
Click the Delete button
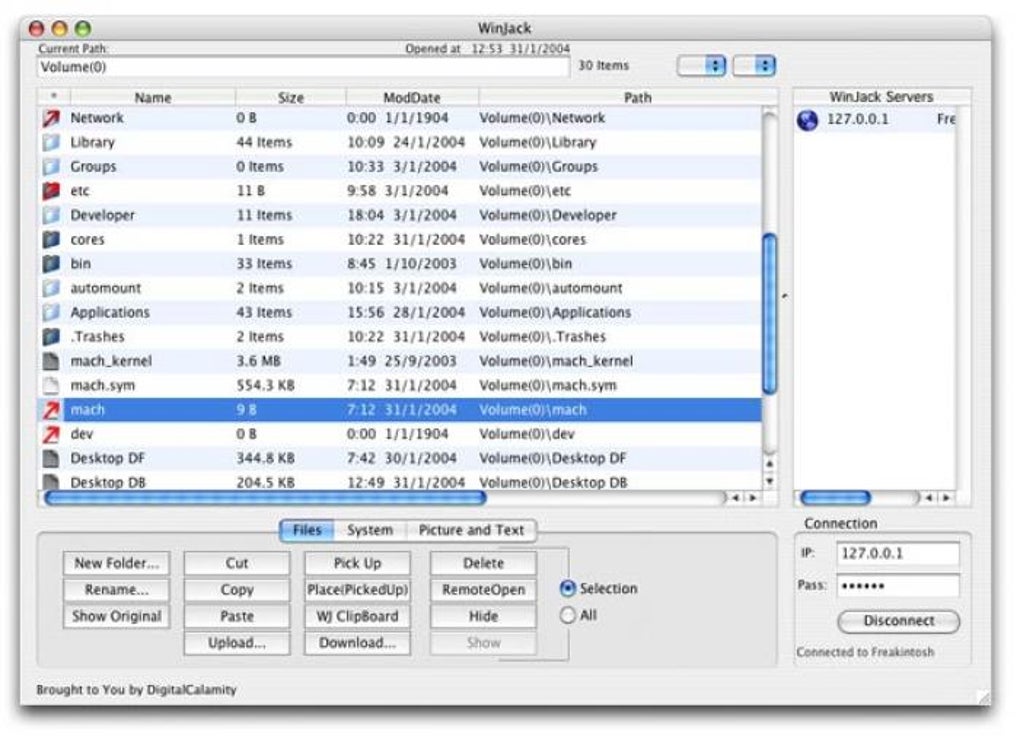click(x=483, y=564)
